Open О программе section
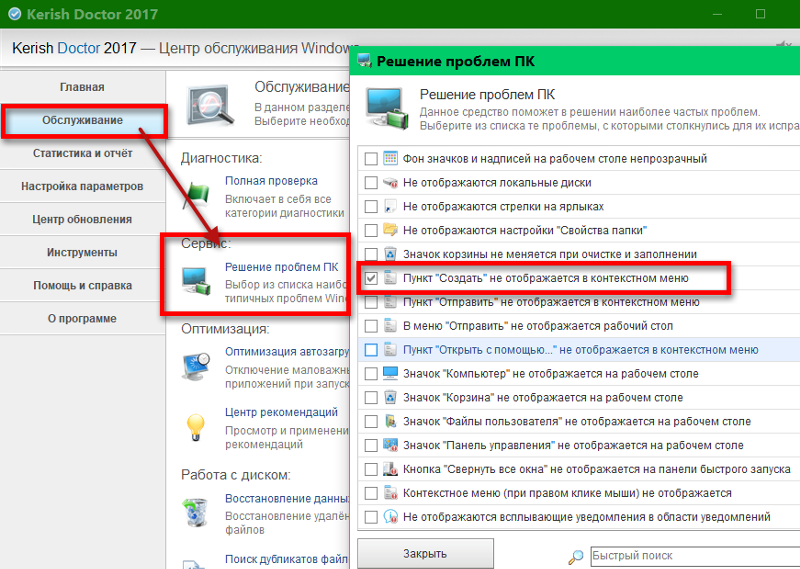This screenshot has height=569, width=800. [82, 318]
